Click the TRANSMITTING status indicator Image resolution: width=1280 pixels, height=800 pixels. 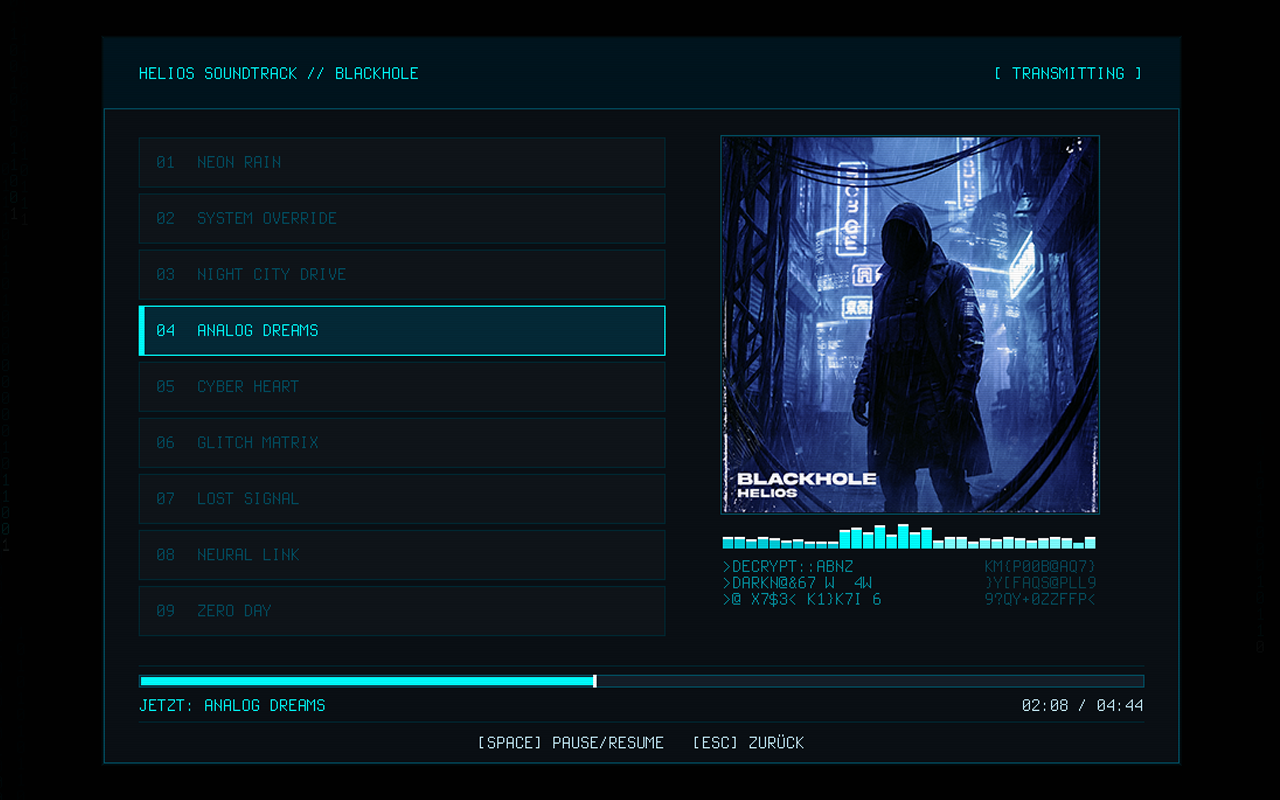pos(1067,73)
